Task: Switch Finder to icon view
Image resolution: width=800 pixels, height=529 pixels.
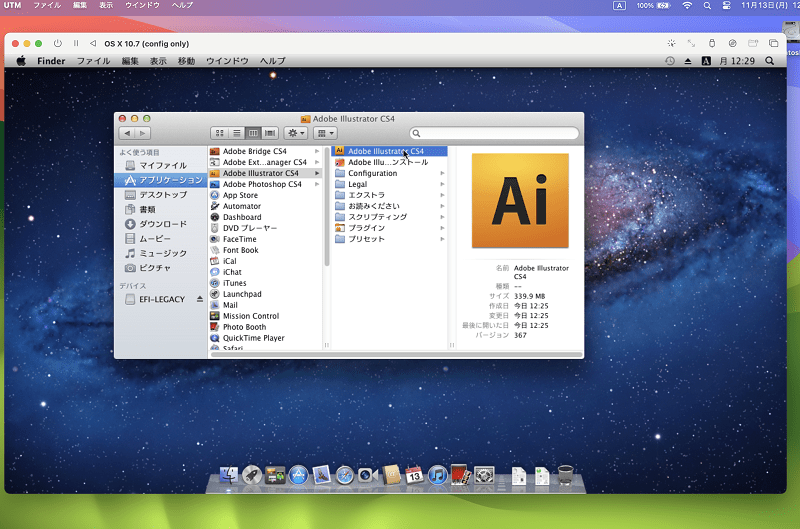Action: 219,133
